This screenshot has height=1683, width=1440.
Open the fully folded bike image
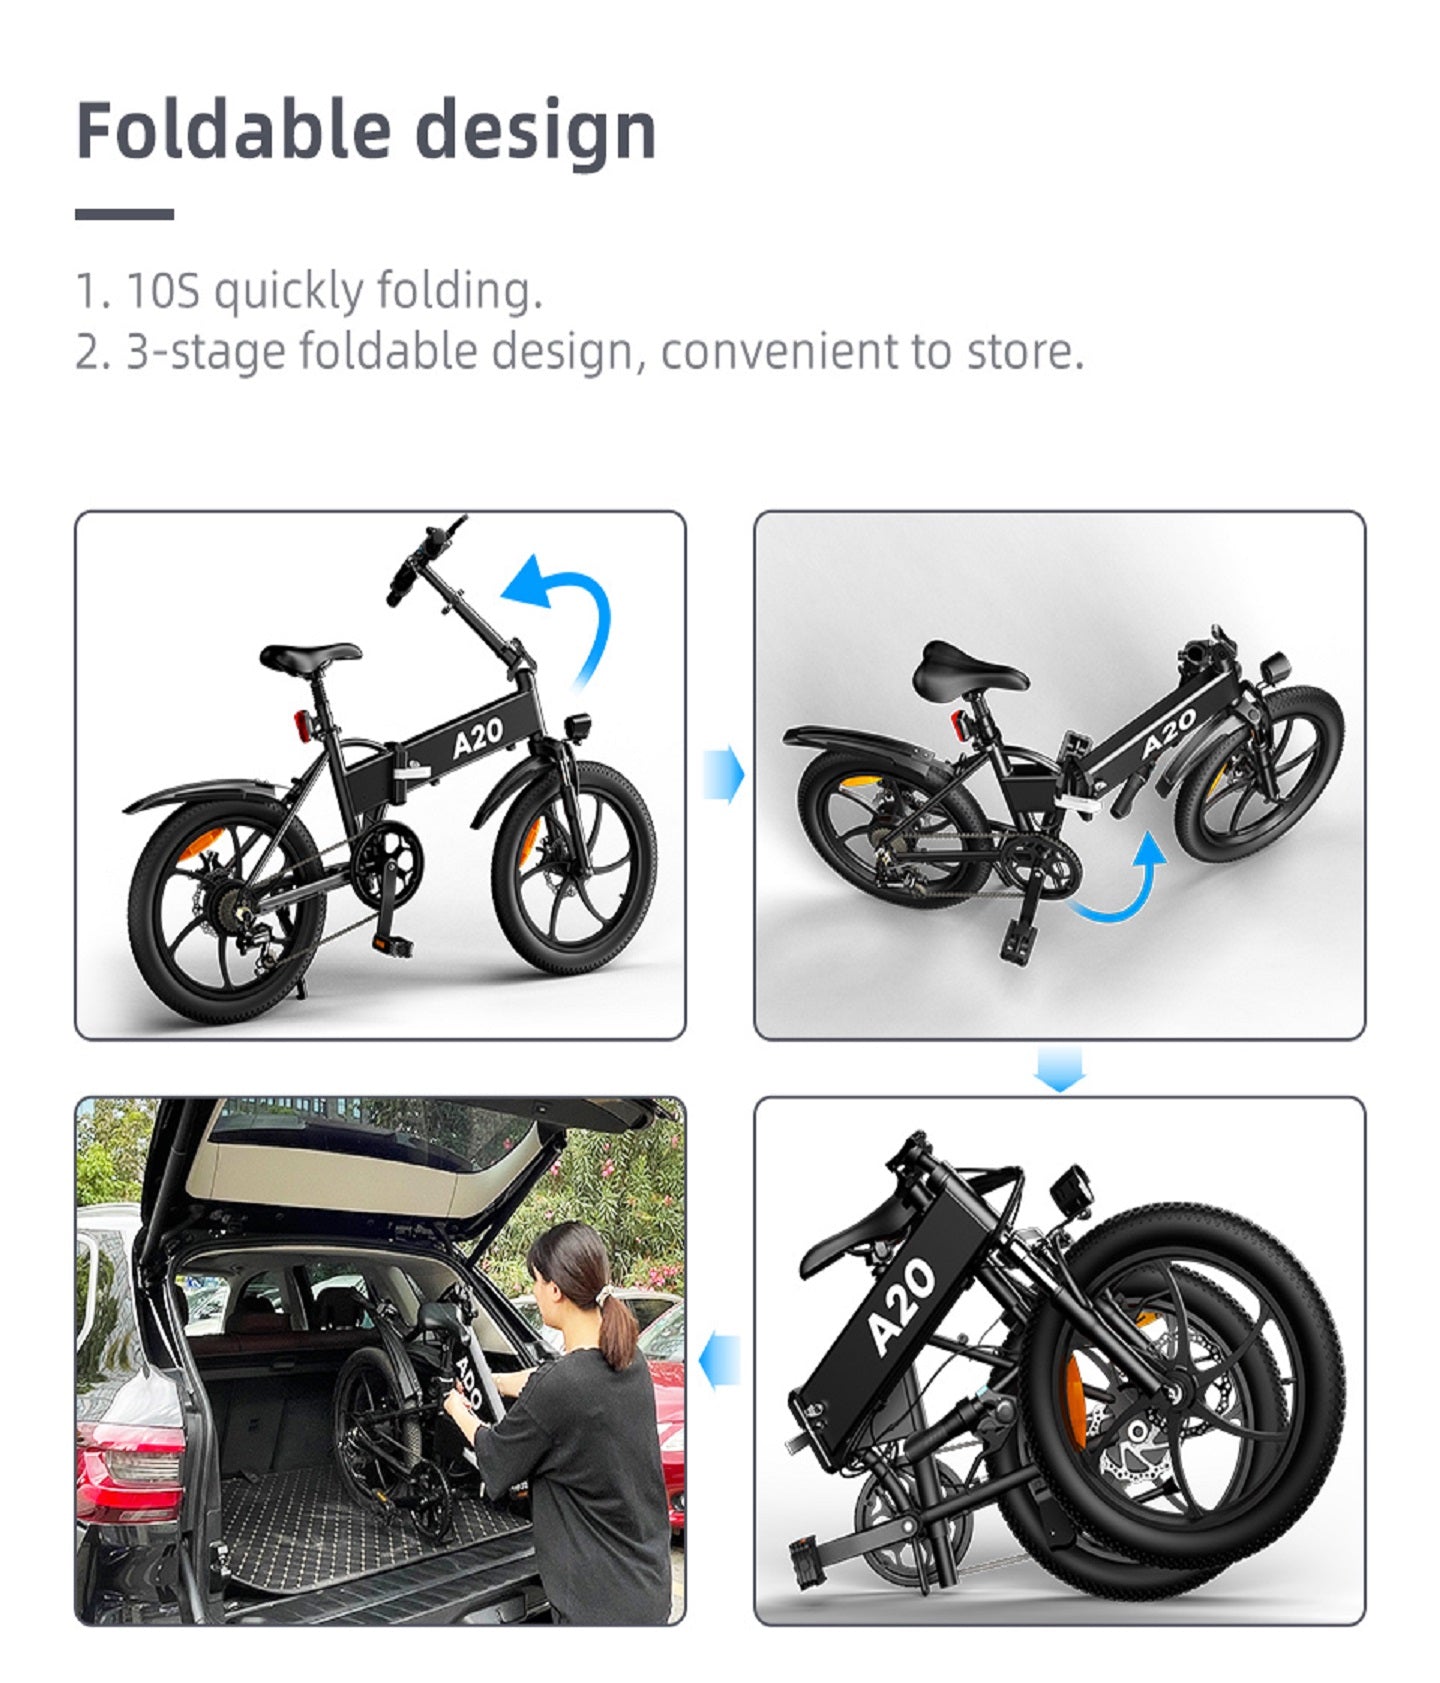[x=1059, y=1360]
